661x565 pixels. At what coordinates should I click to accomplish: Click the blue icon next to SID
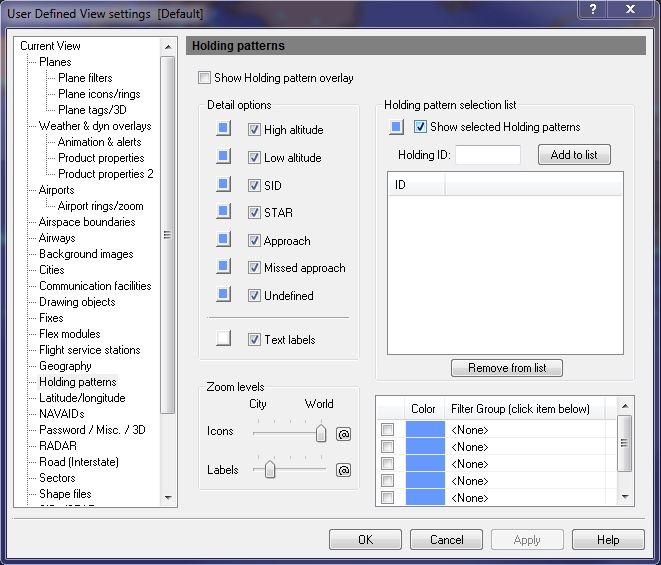224,185
